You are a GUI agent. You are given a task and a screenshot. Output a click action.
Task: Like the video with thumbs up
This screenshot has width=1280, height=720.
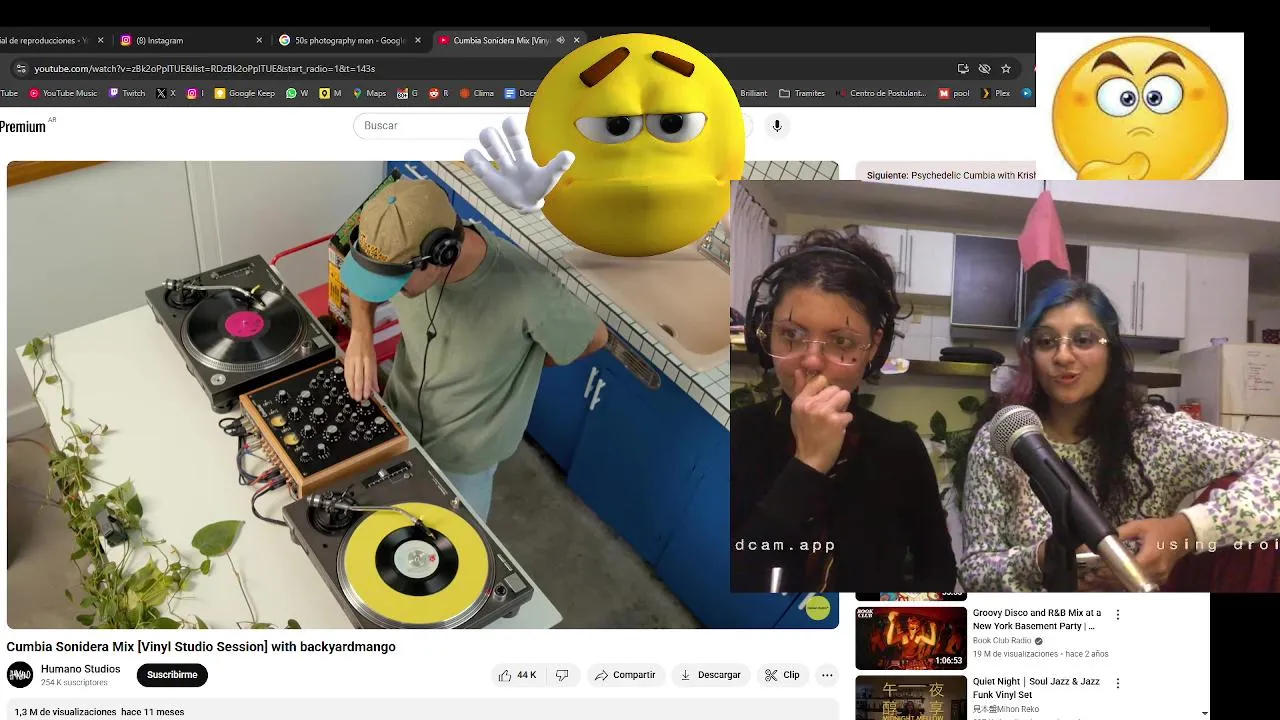pyautogui.click(x=518, y=675)
